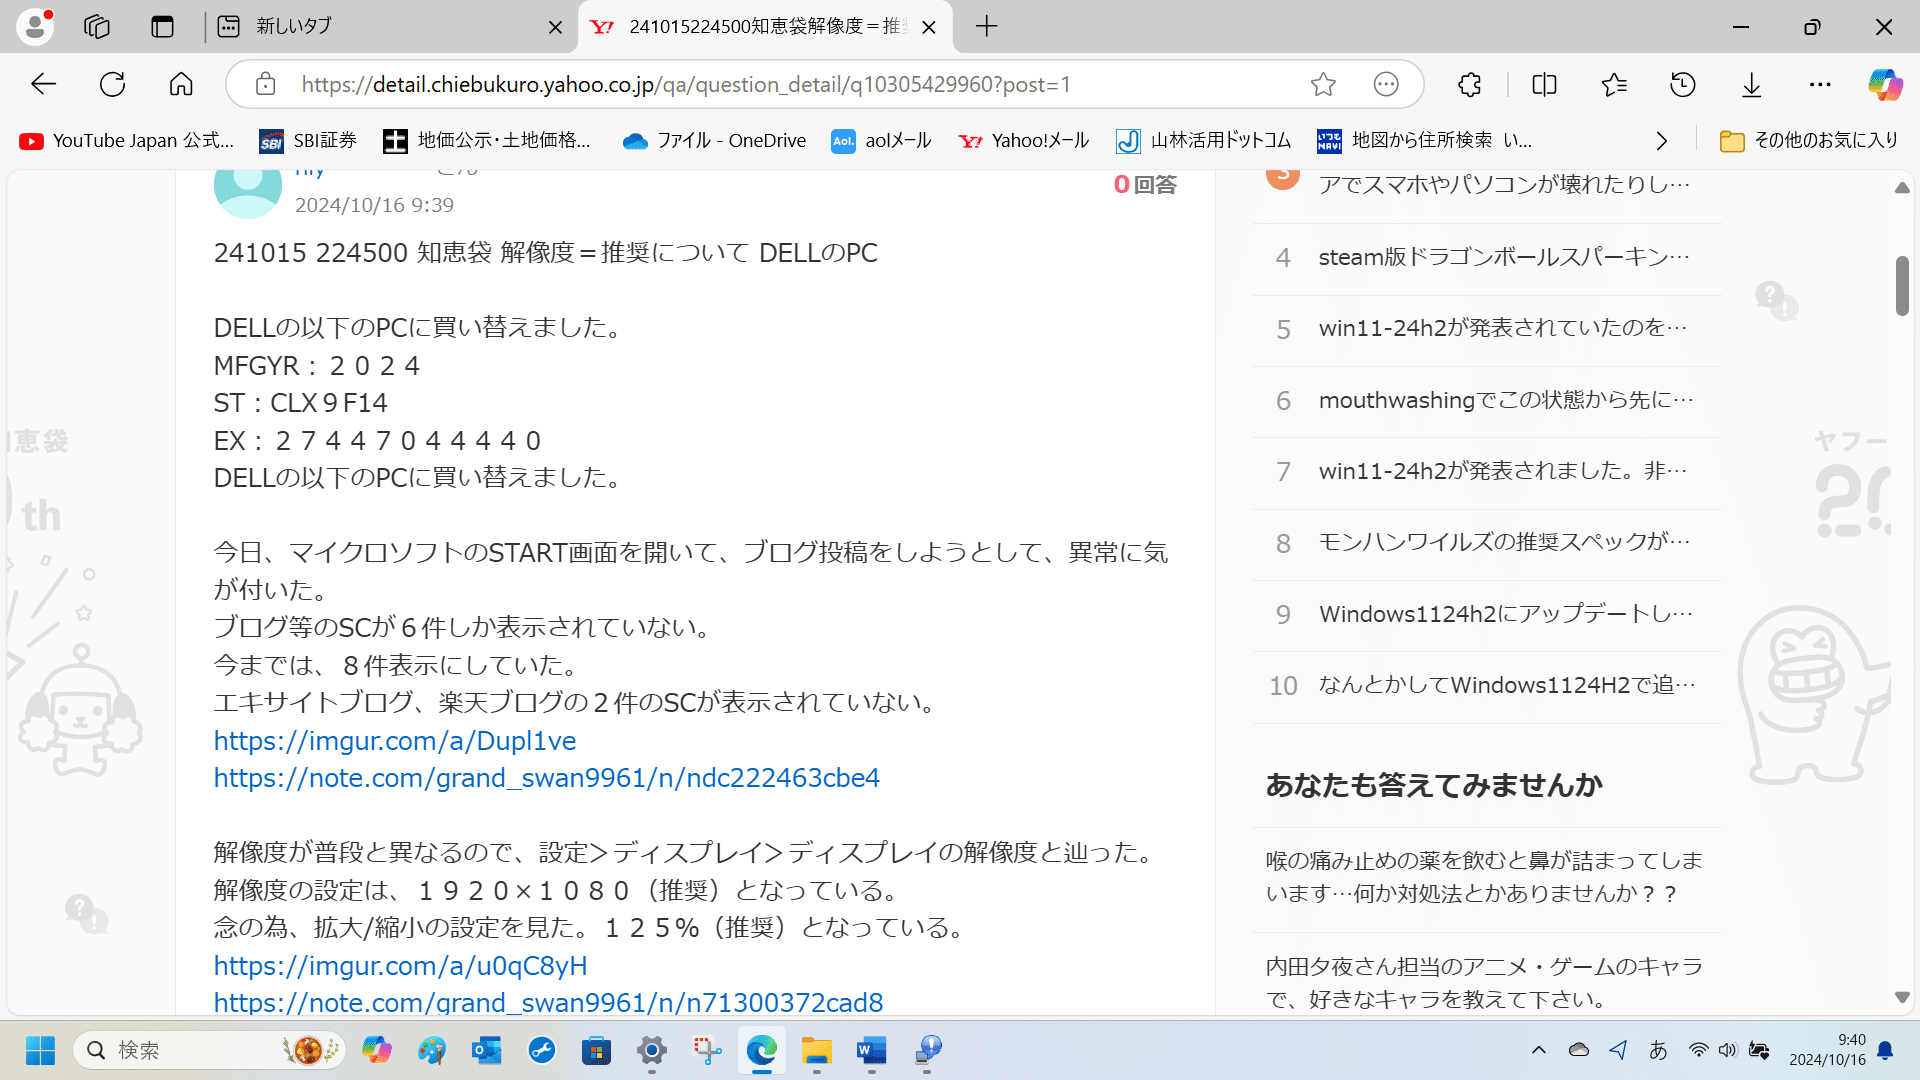Launch Outlook from the taskbar

point(487,1051)
